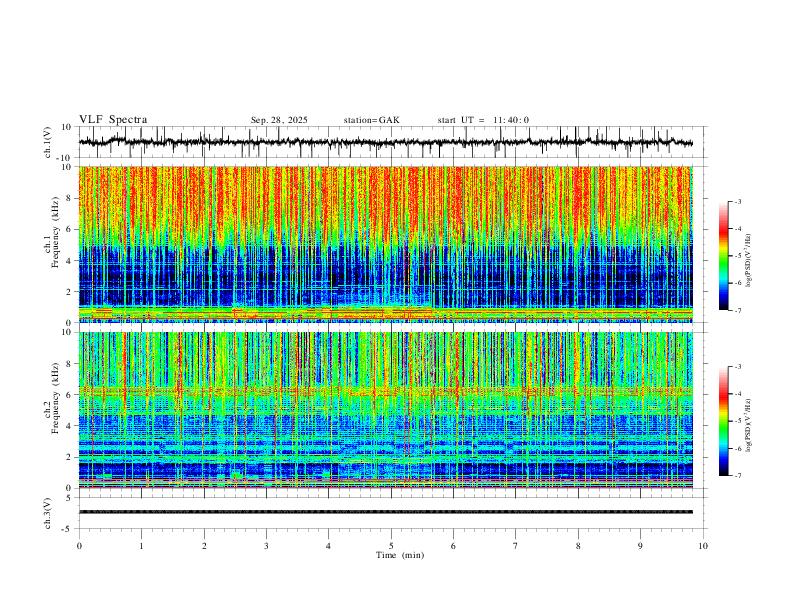
Task: Click the ch.3(V) axis label
Action: (x=48, y=513)
